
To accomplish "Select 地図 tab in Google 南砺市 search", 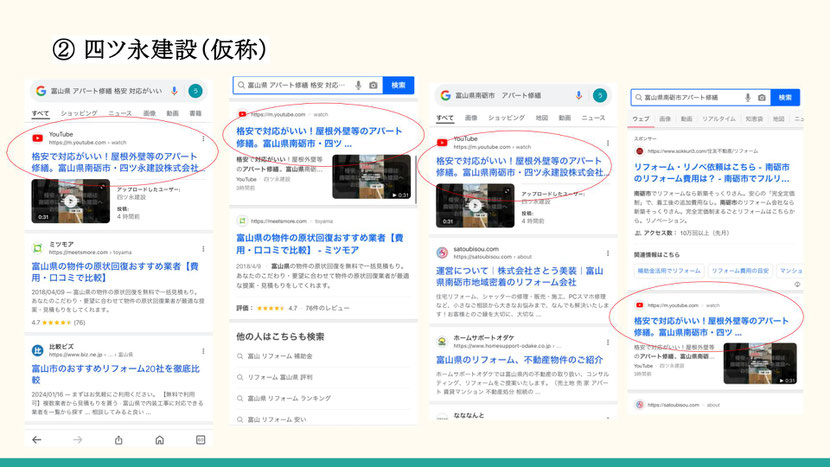I will pyautogui.click(x=542, y=118).
